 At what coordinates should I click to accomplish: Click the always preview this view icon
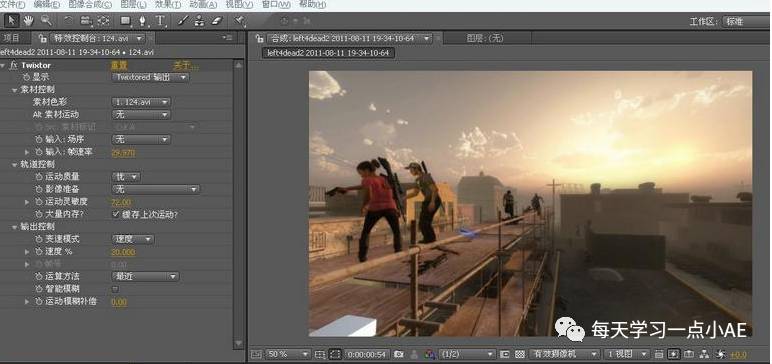tap(255, 354)
